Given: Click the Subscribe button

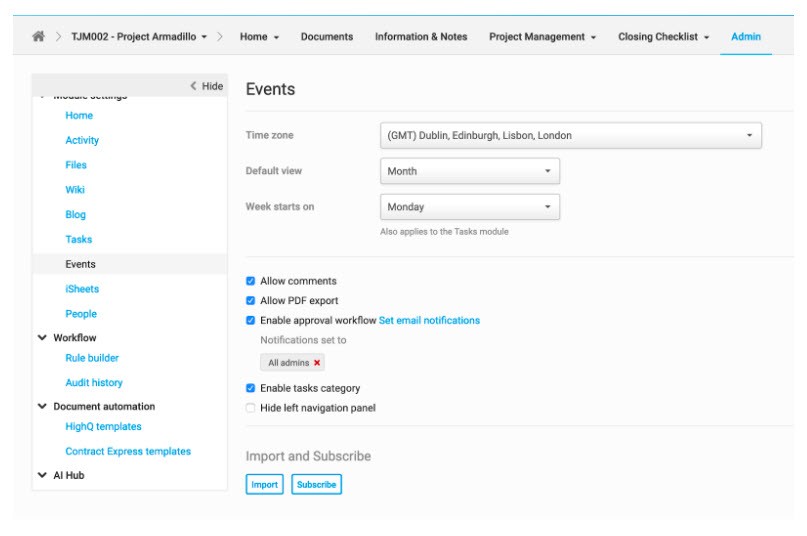Looking at the screenshot, I should (316, 485).
